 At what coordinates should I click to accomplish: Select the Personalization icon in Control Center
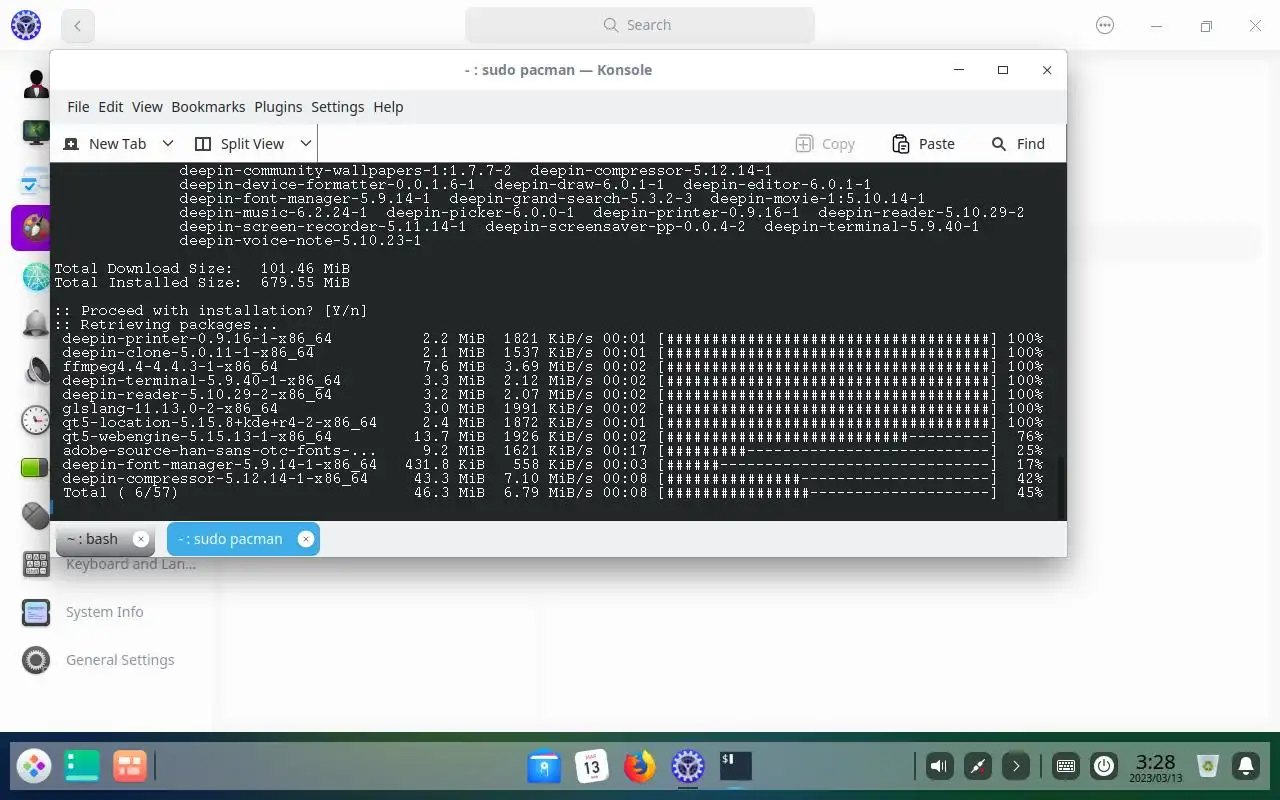click(x=36, y=228)
